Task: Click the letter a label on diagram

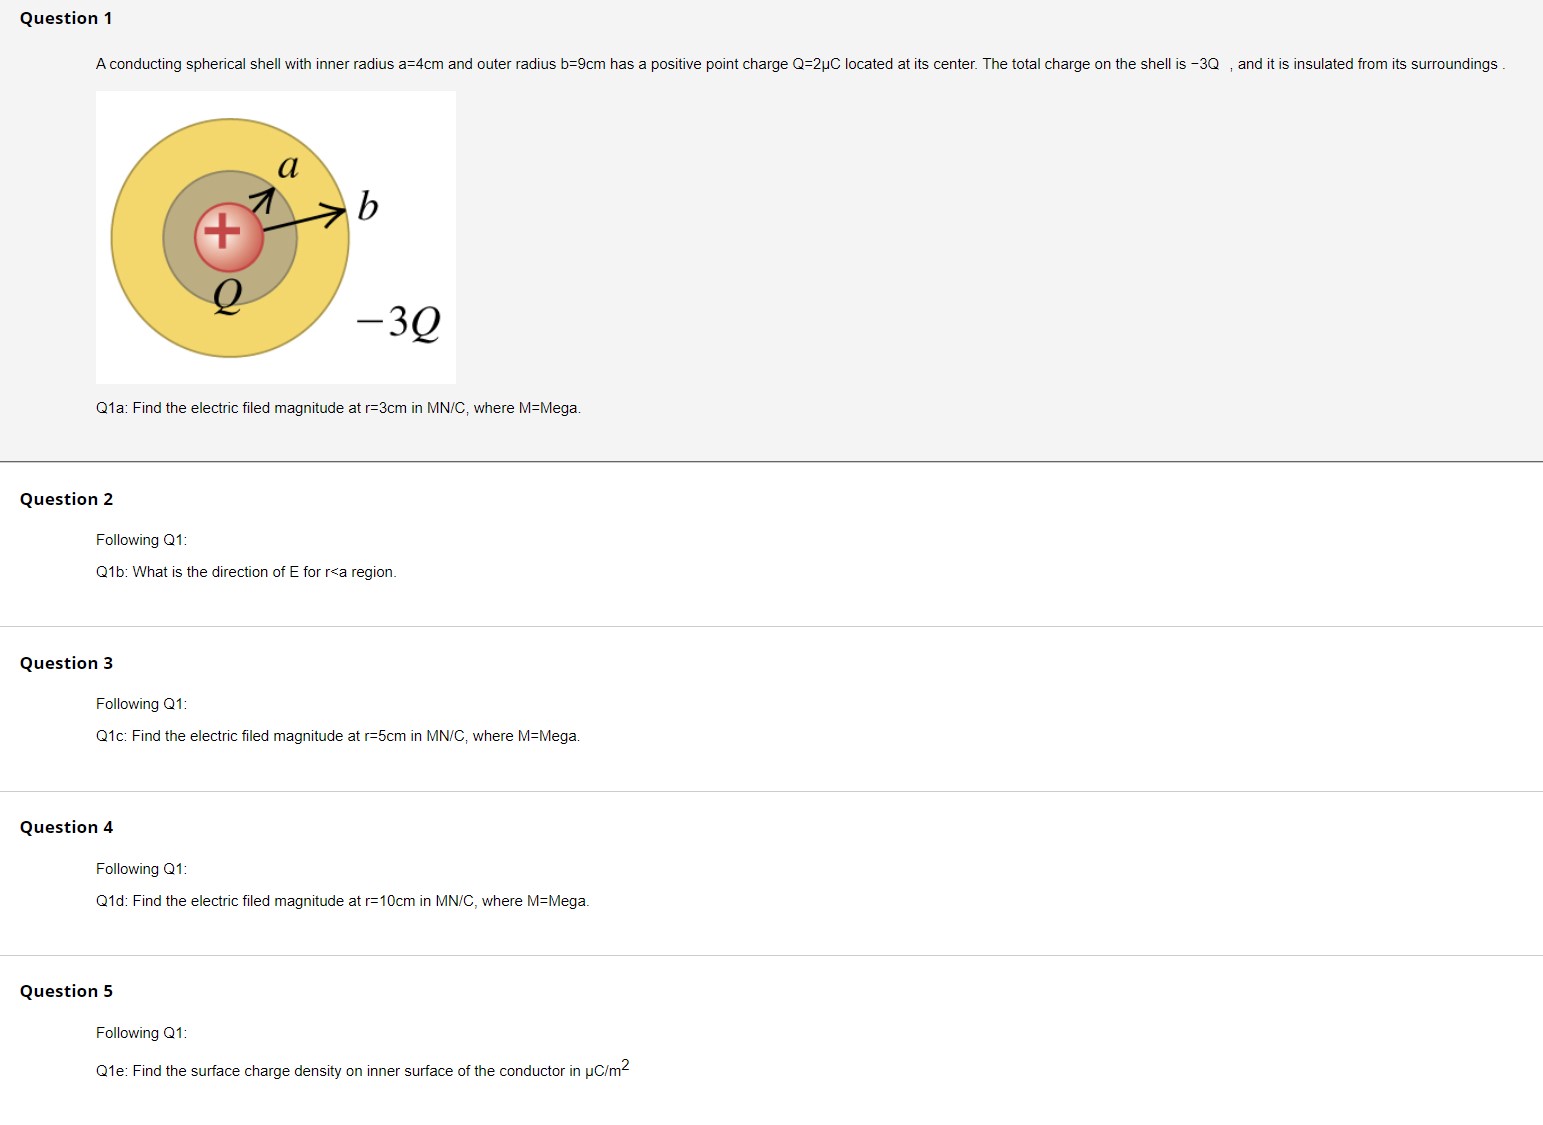Action: click(288, 166)
